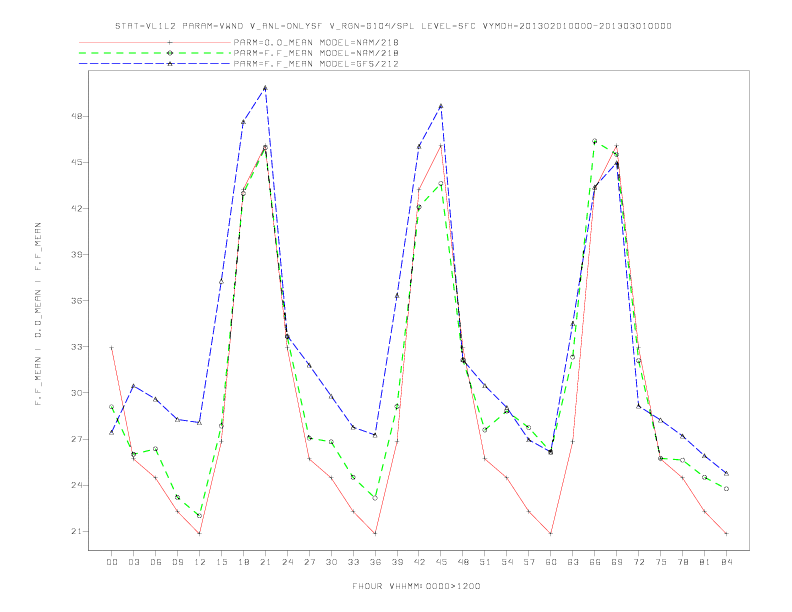This screenshot has width=792, height=612.
Task: Click green circle data point at hour 36
Action: point(375,498)
